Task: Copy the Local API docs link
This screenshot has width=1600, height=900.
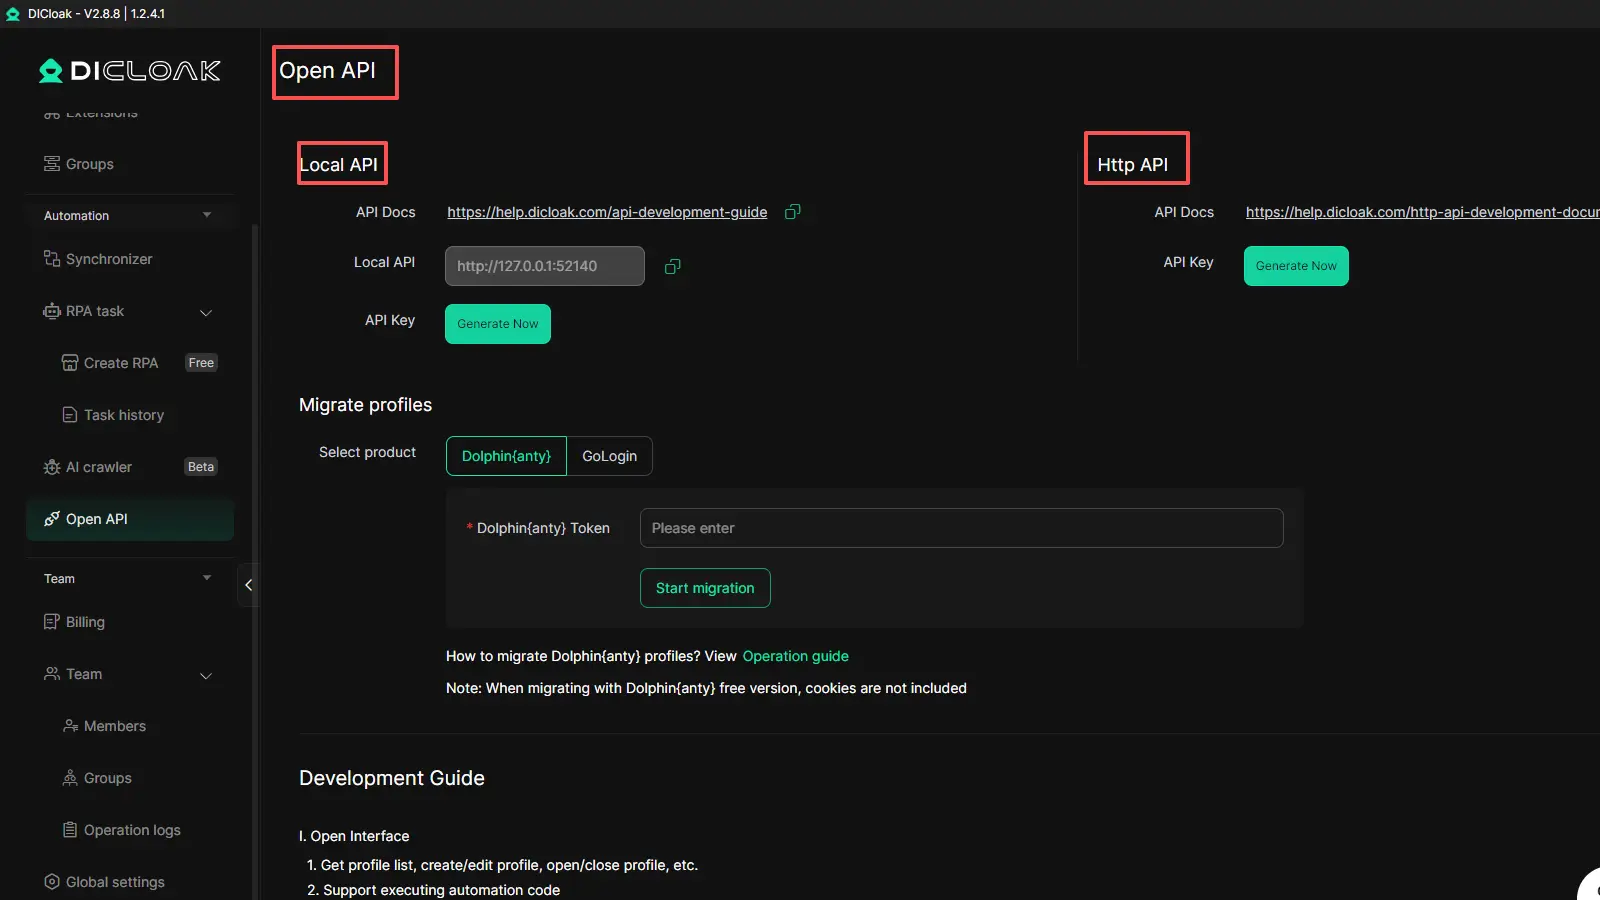Action: click(x=792, y=212)
